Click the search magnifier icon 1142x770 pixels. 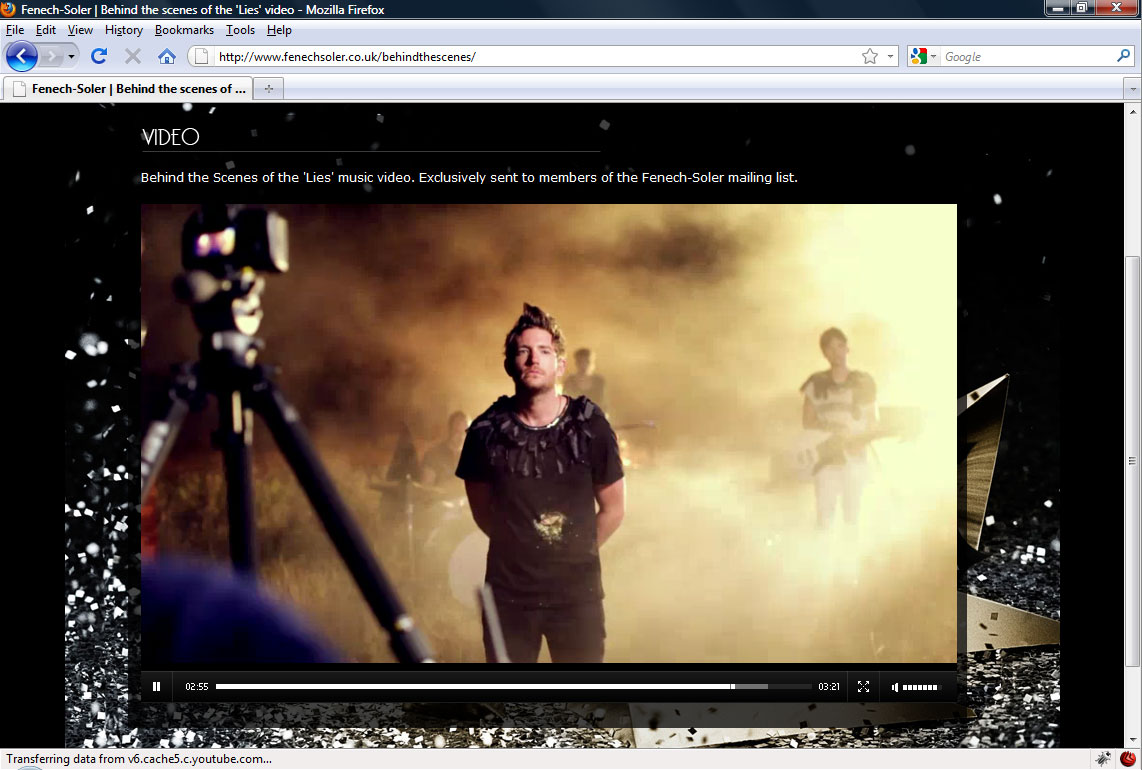coord(1123,56)
